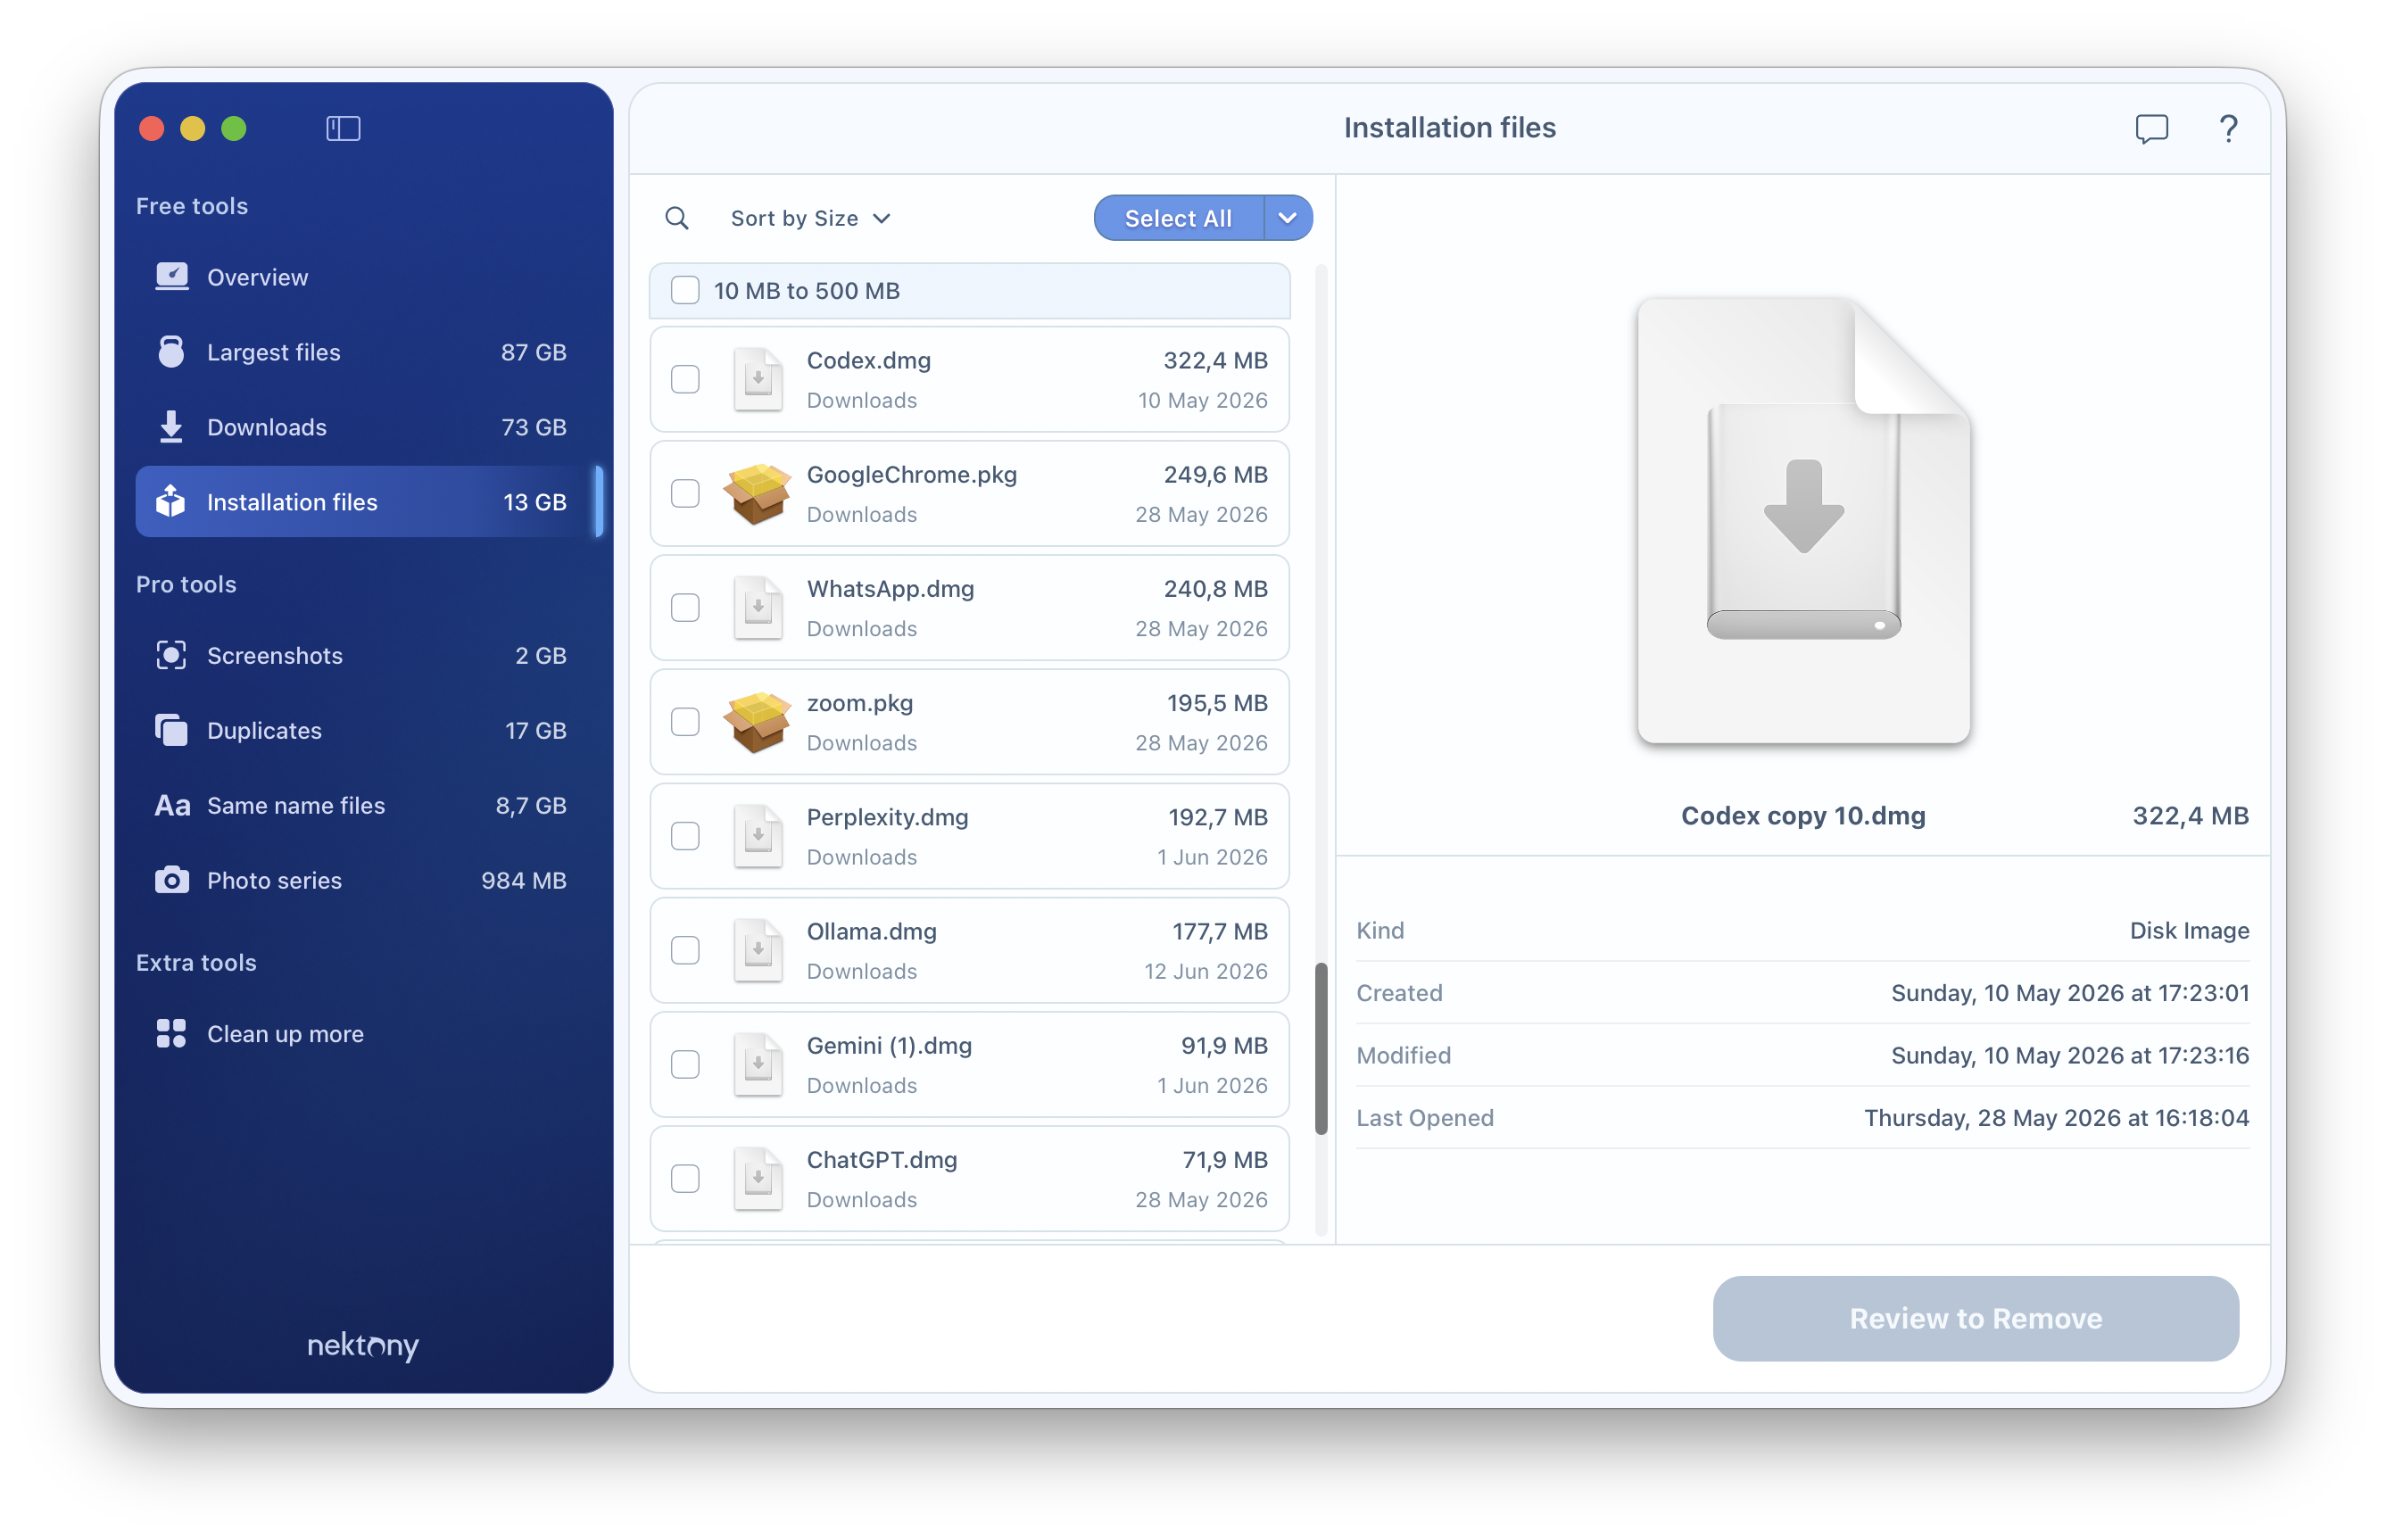
Task: Click the Ollama.dmg file icon
Action: coord(757,950)
